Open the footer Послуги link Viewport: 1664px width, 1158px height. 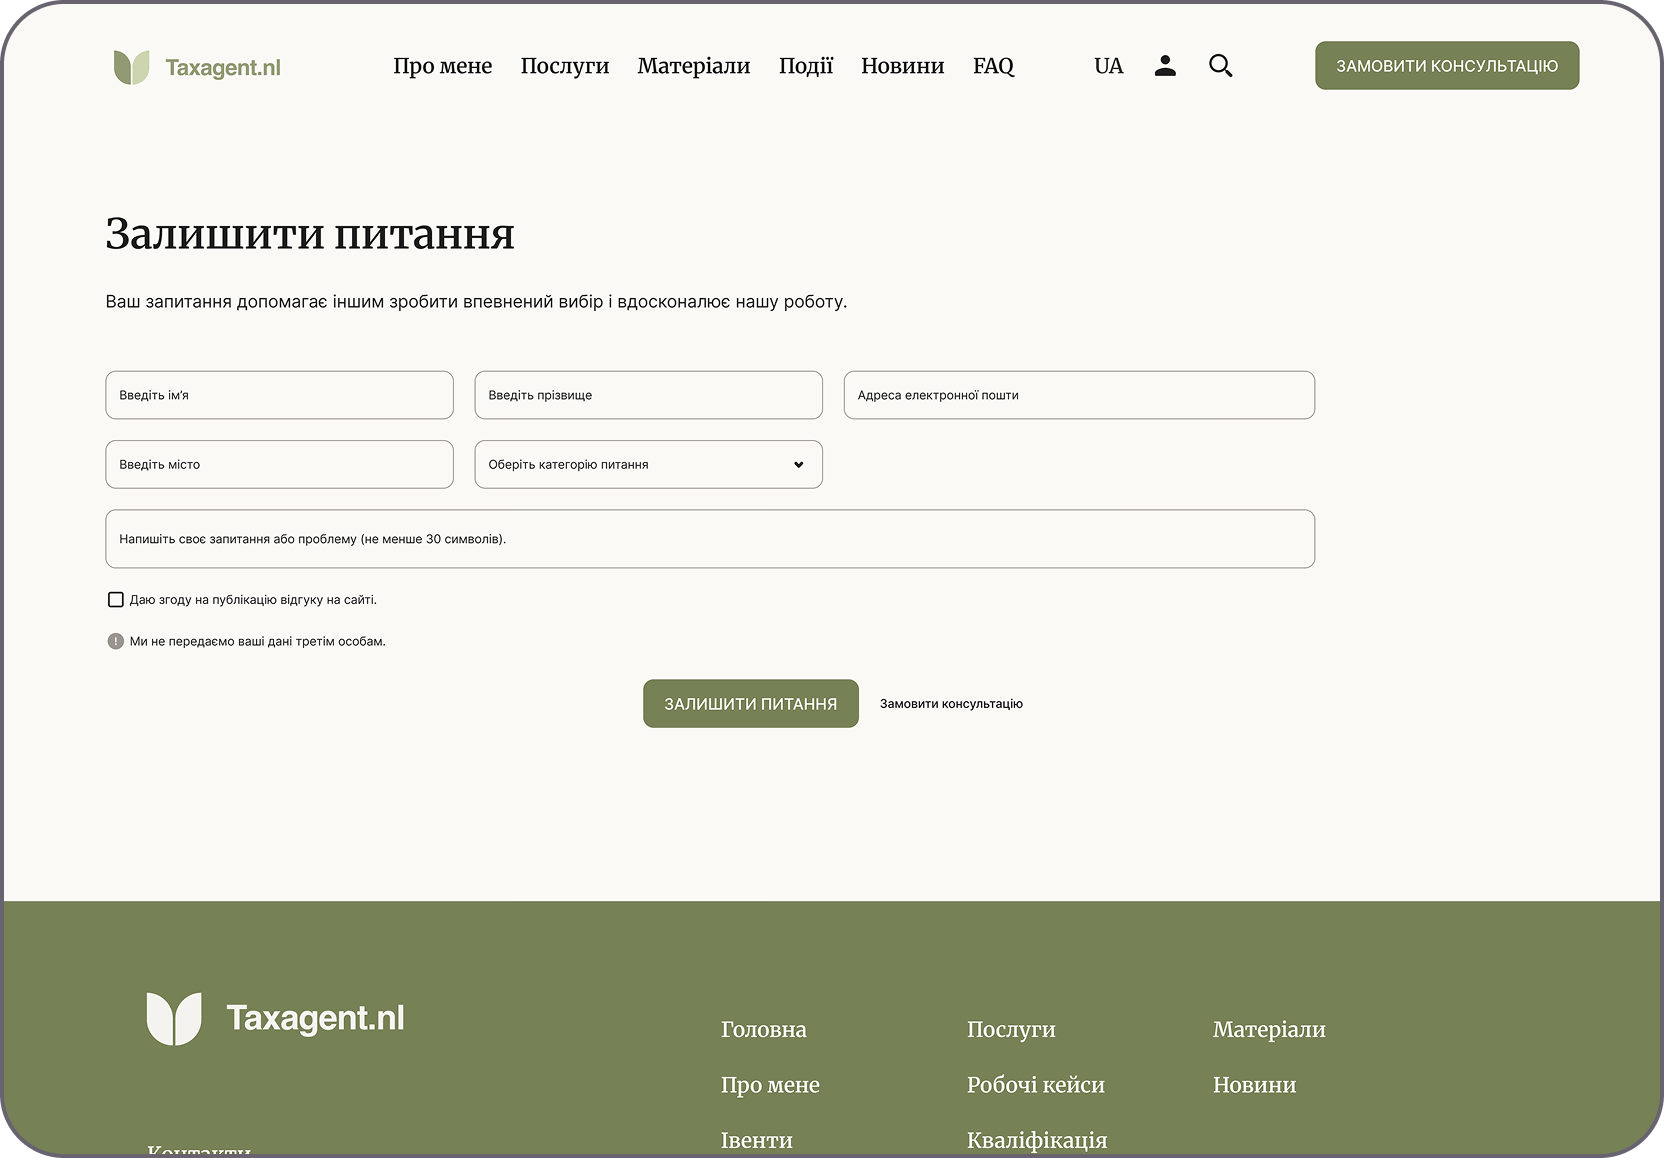1011,1029
